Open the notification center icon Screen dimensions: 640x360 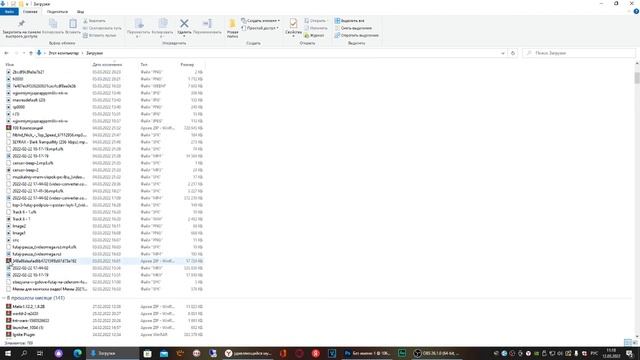tap(629, 353)
